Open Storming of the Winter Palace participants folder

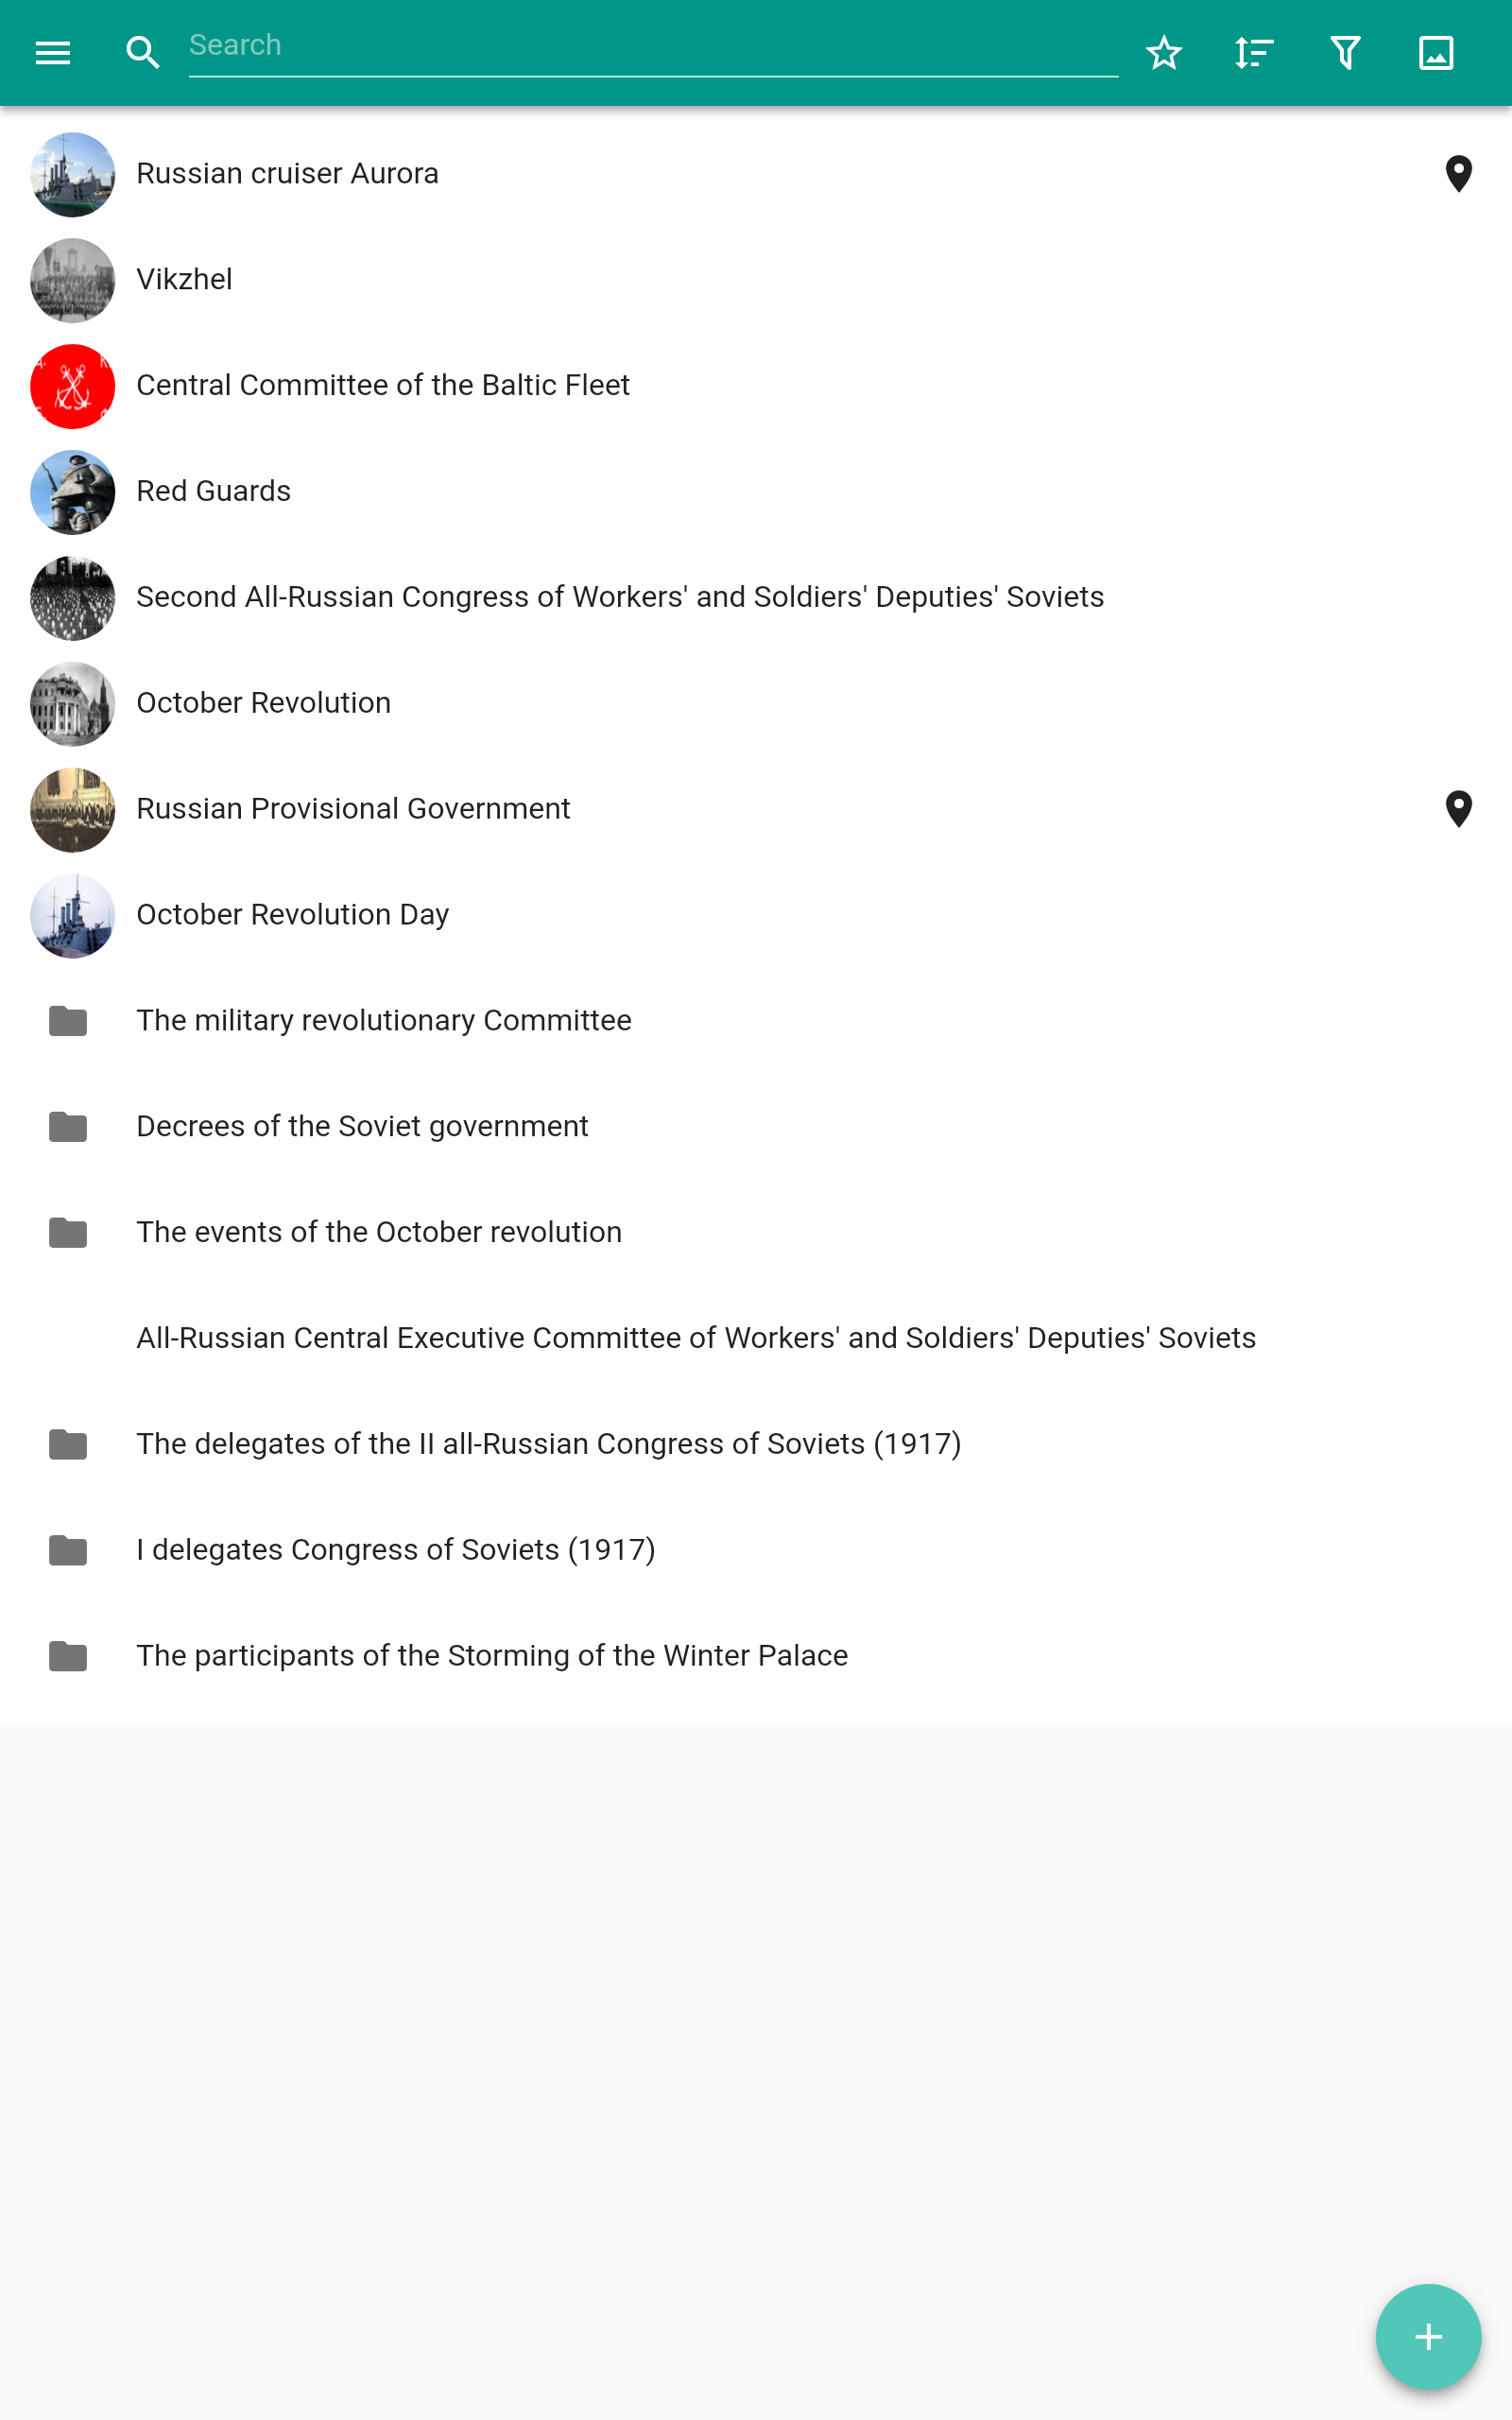click(492, 1656)
